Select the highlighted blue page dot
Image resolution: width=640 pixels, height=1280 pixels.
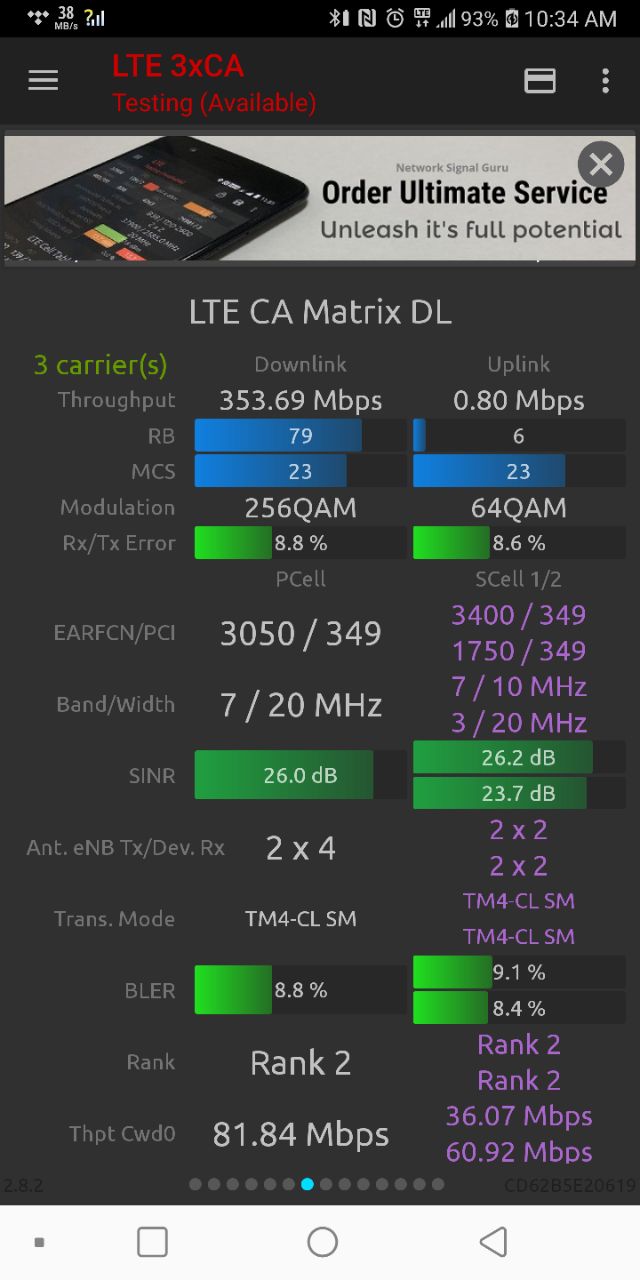coord(307,1184)
